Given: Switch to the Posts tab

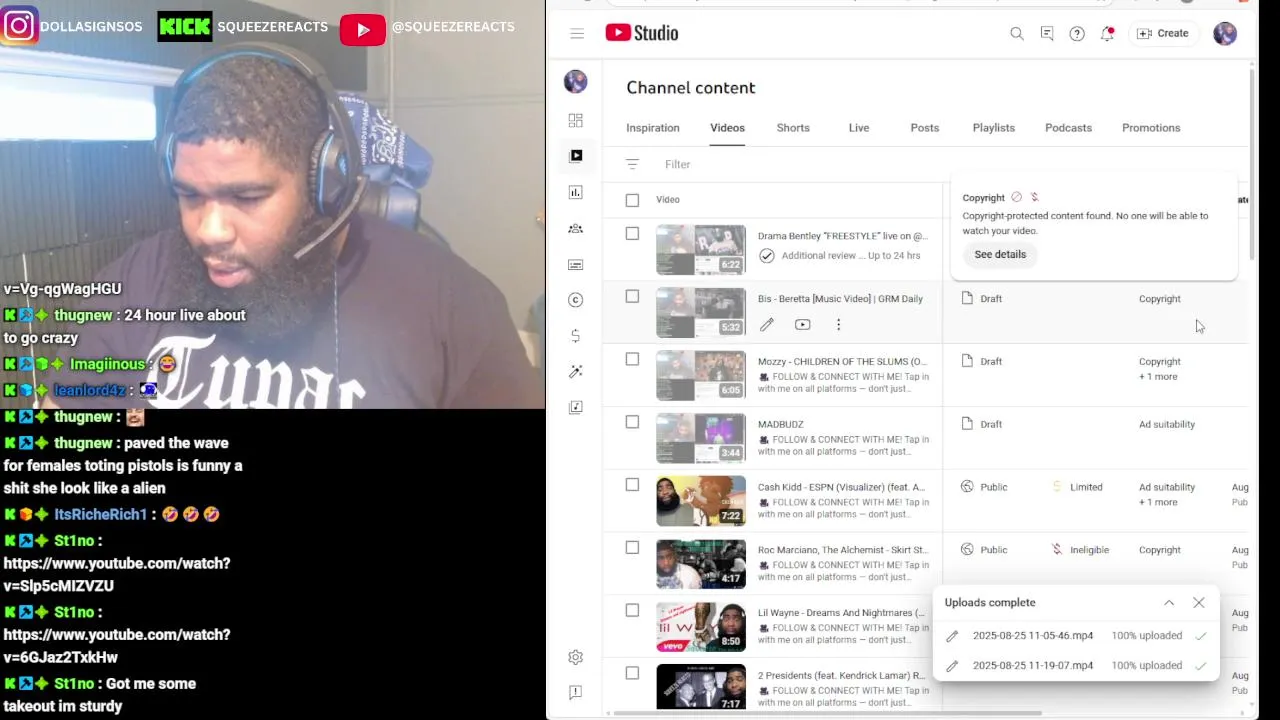Looking at the screenshot, I should point(925,128).
